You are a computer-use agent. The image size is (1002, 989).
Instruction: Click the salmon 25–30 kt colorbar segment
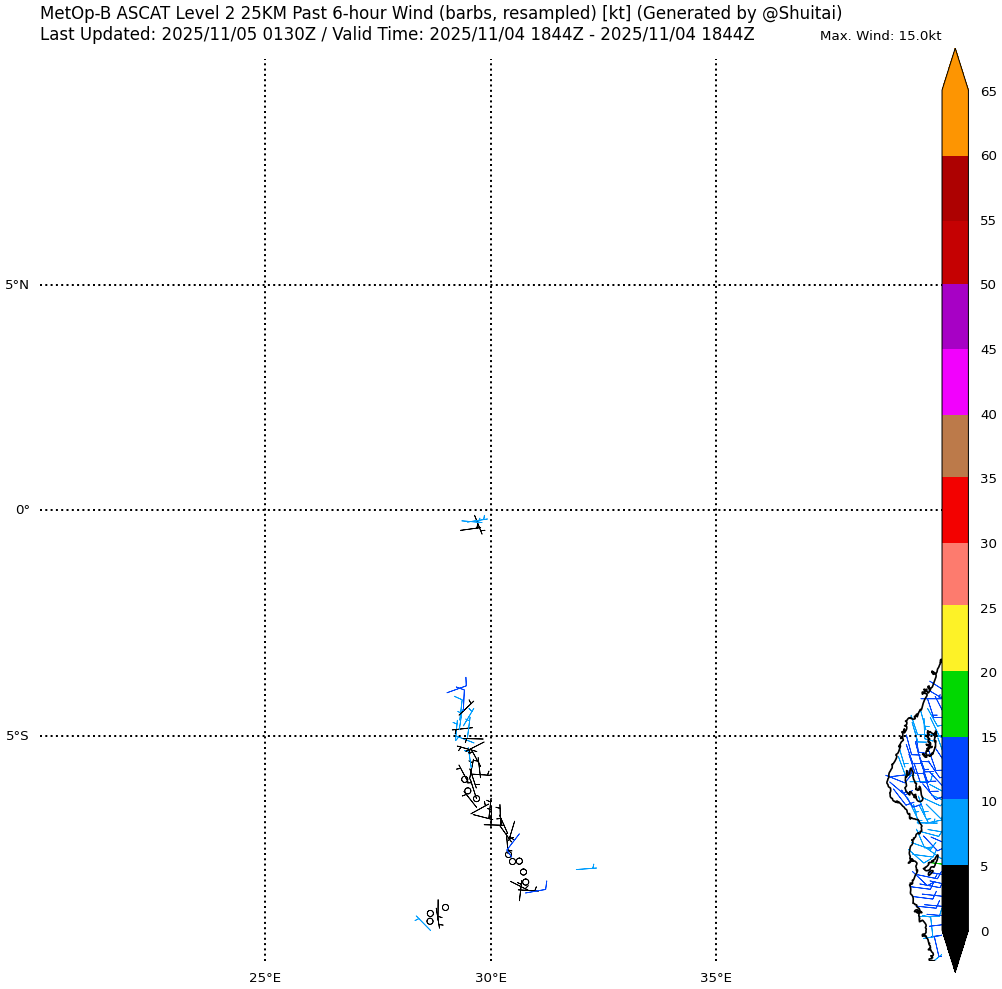coord(955,574)
